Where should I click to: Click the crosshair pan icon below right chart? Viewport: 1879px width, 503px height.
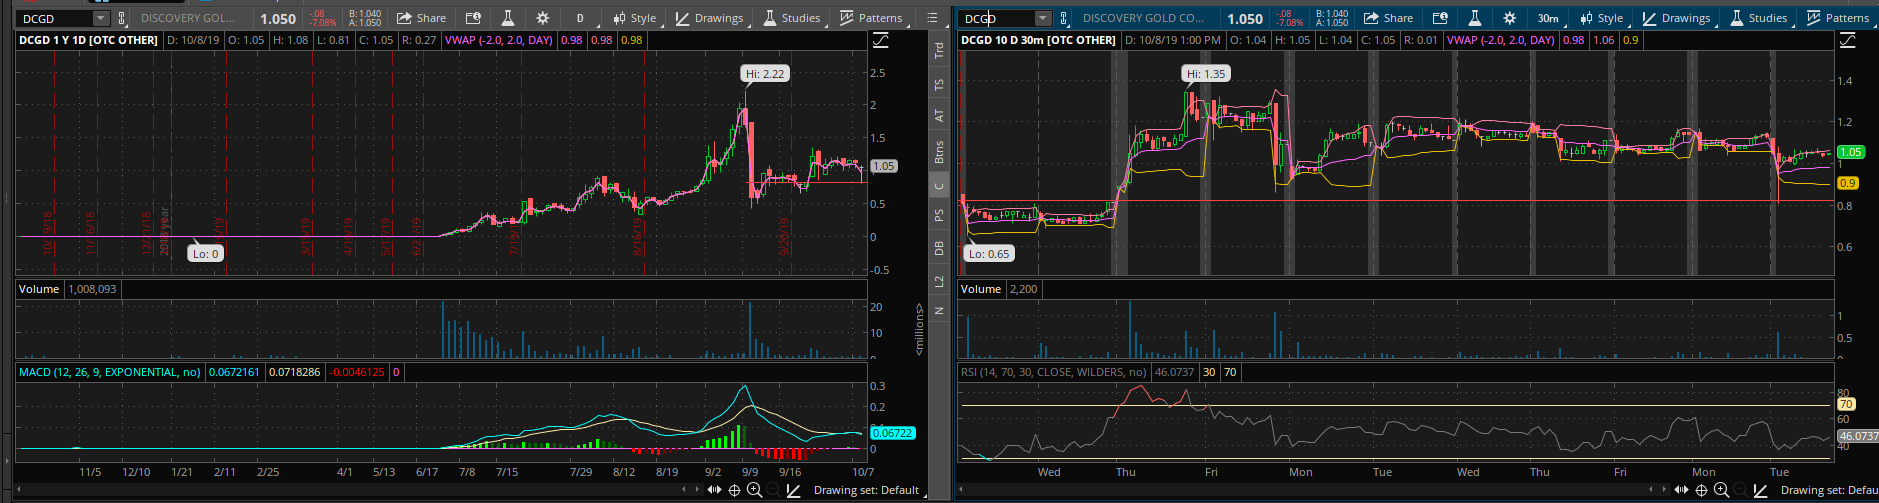coord(1701,490)
